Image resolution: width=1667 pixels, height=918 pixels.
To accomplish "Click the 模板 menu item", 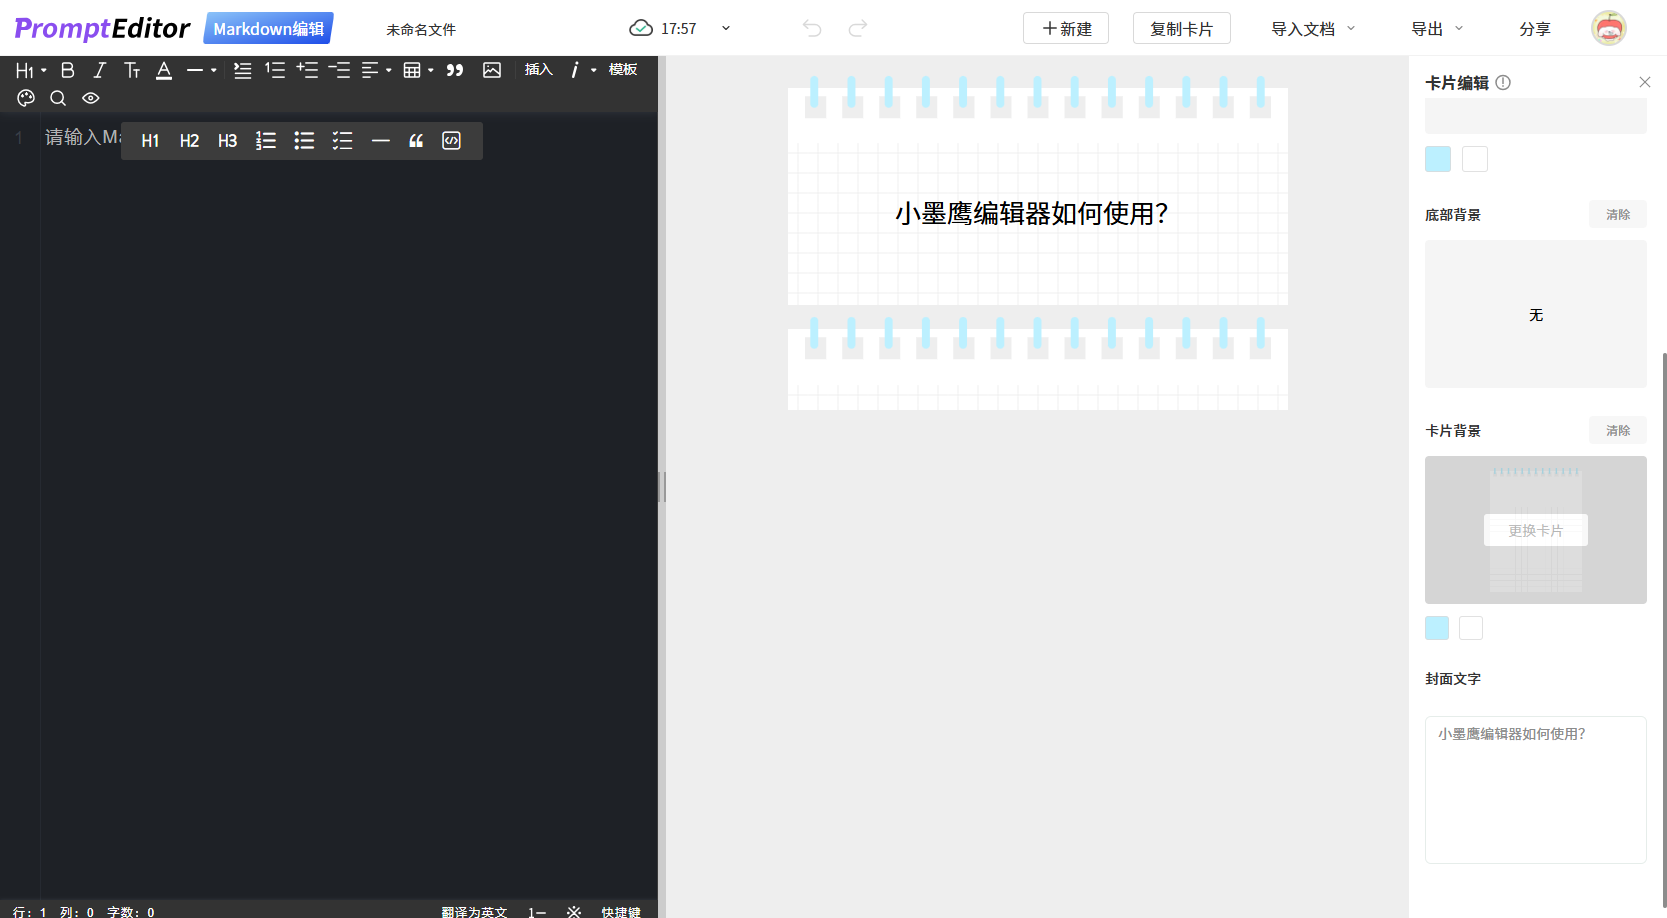I will (x=623, y=70).
